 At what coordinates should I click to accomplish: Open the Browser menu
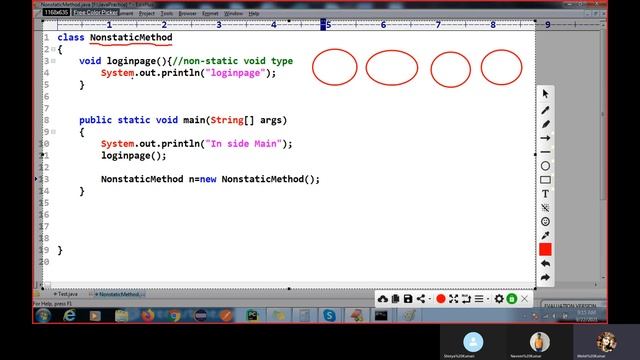tap(187, 13)
